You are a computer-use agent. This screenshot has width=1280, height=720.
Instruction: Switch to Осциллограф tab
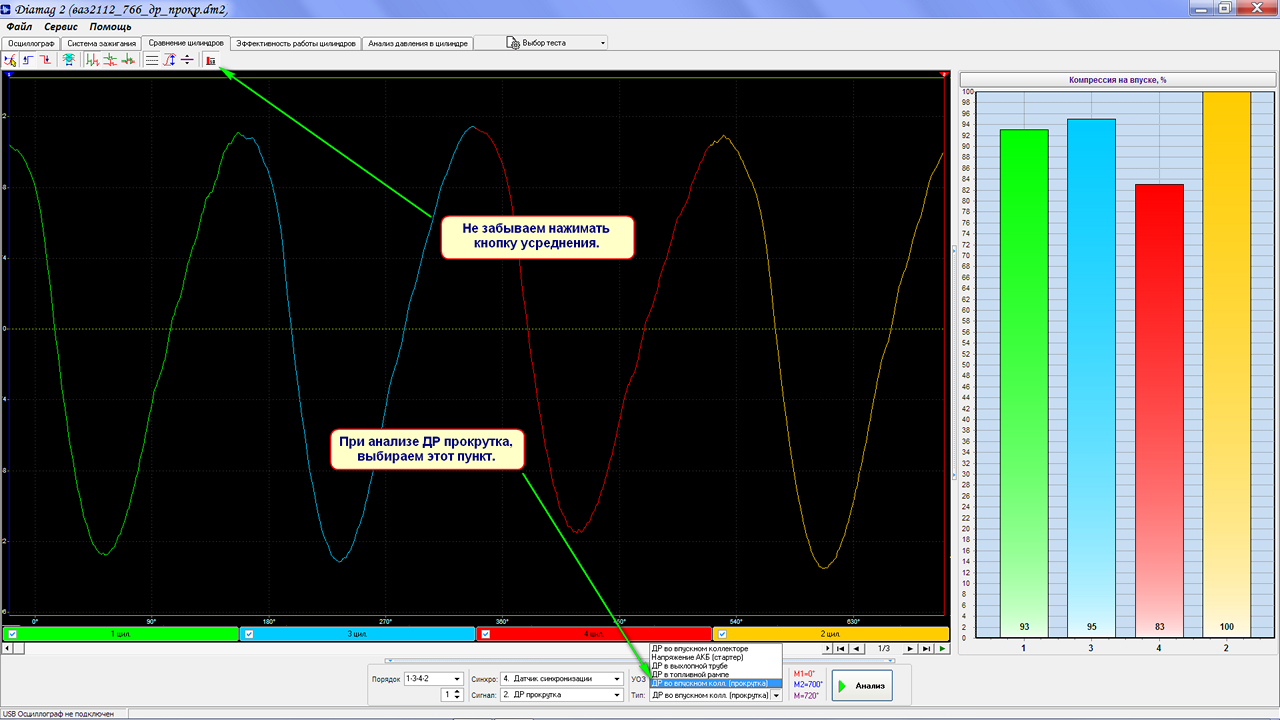30,43
